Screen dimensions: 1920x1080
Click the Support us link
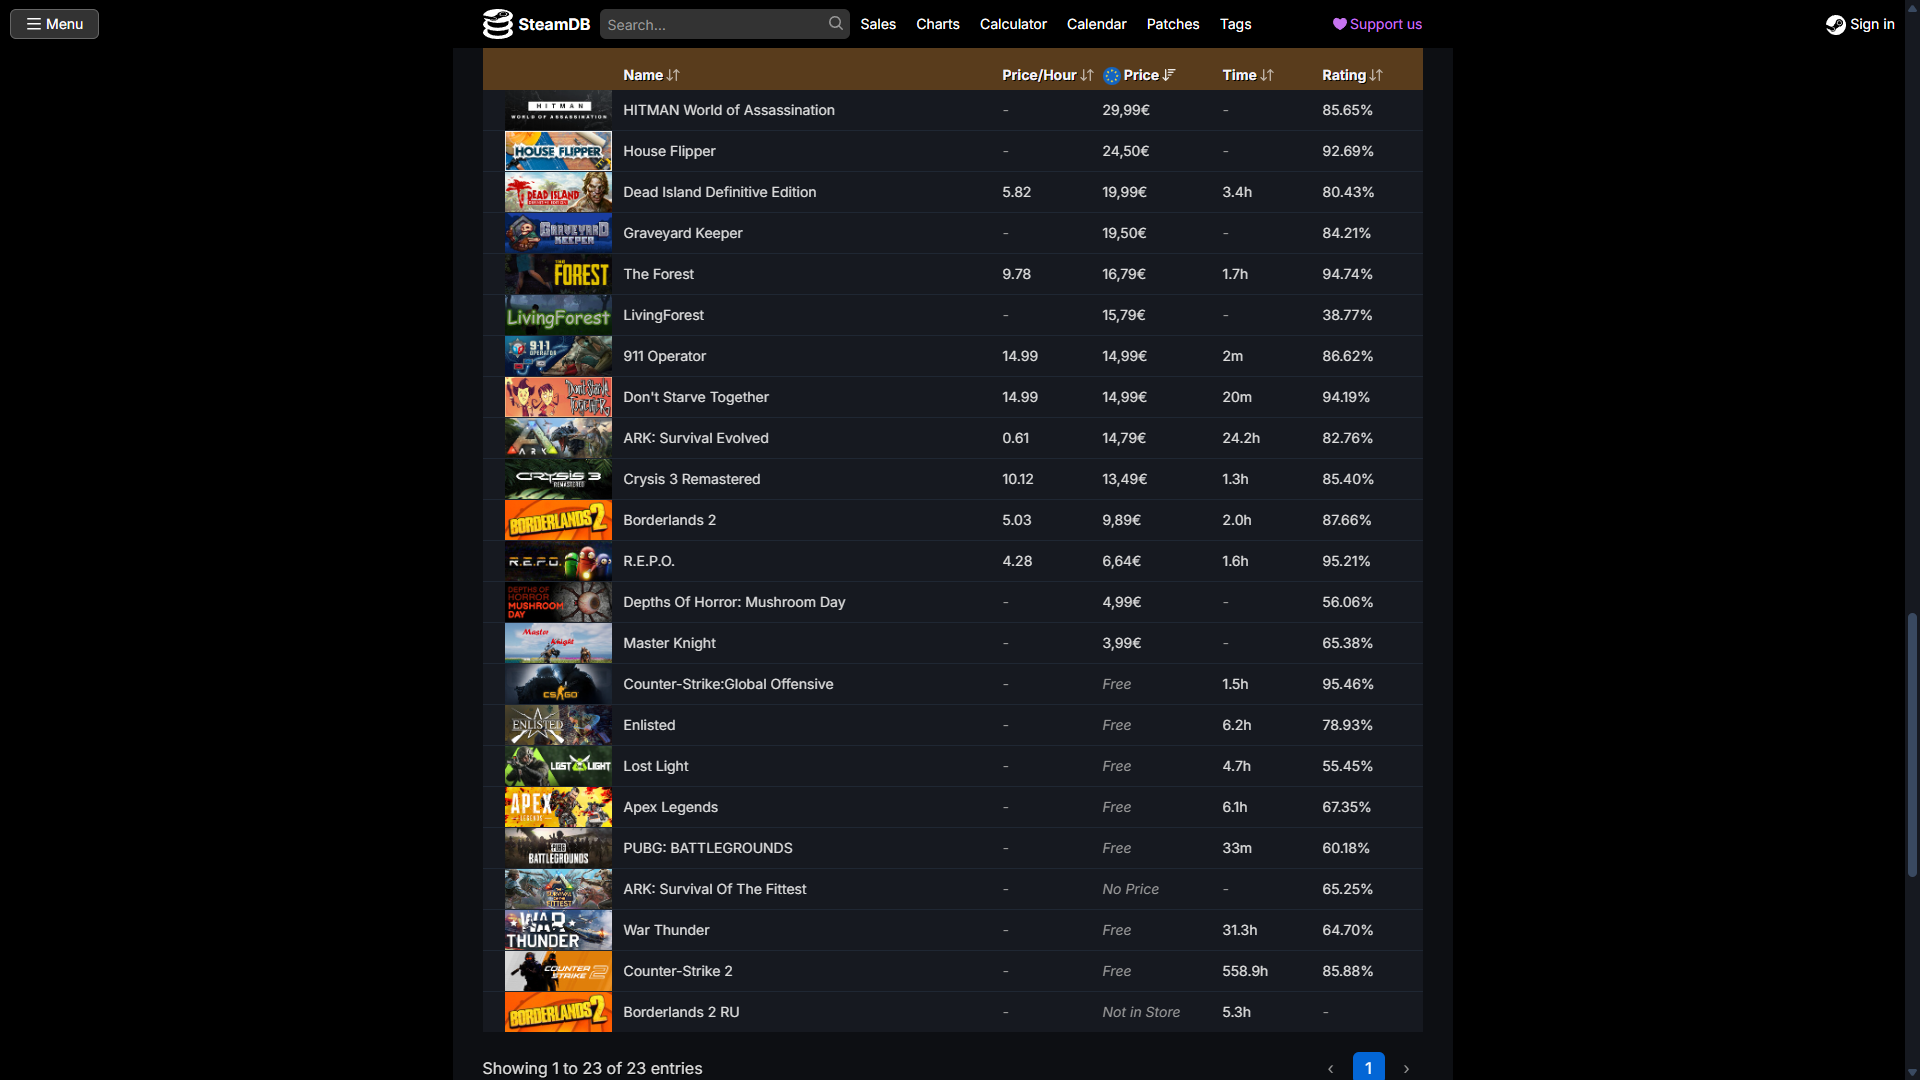tap(1377, 24)
